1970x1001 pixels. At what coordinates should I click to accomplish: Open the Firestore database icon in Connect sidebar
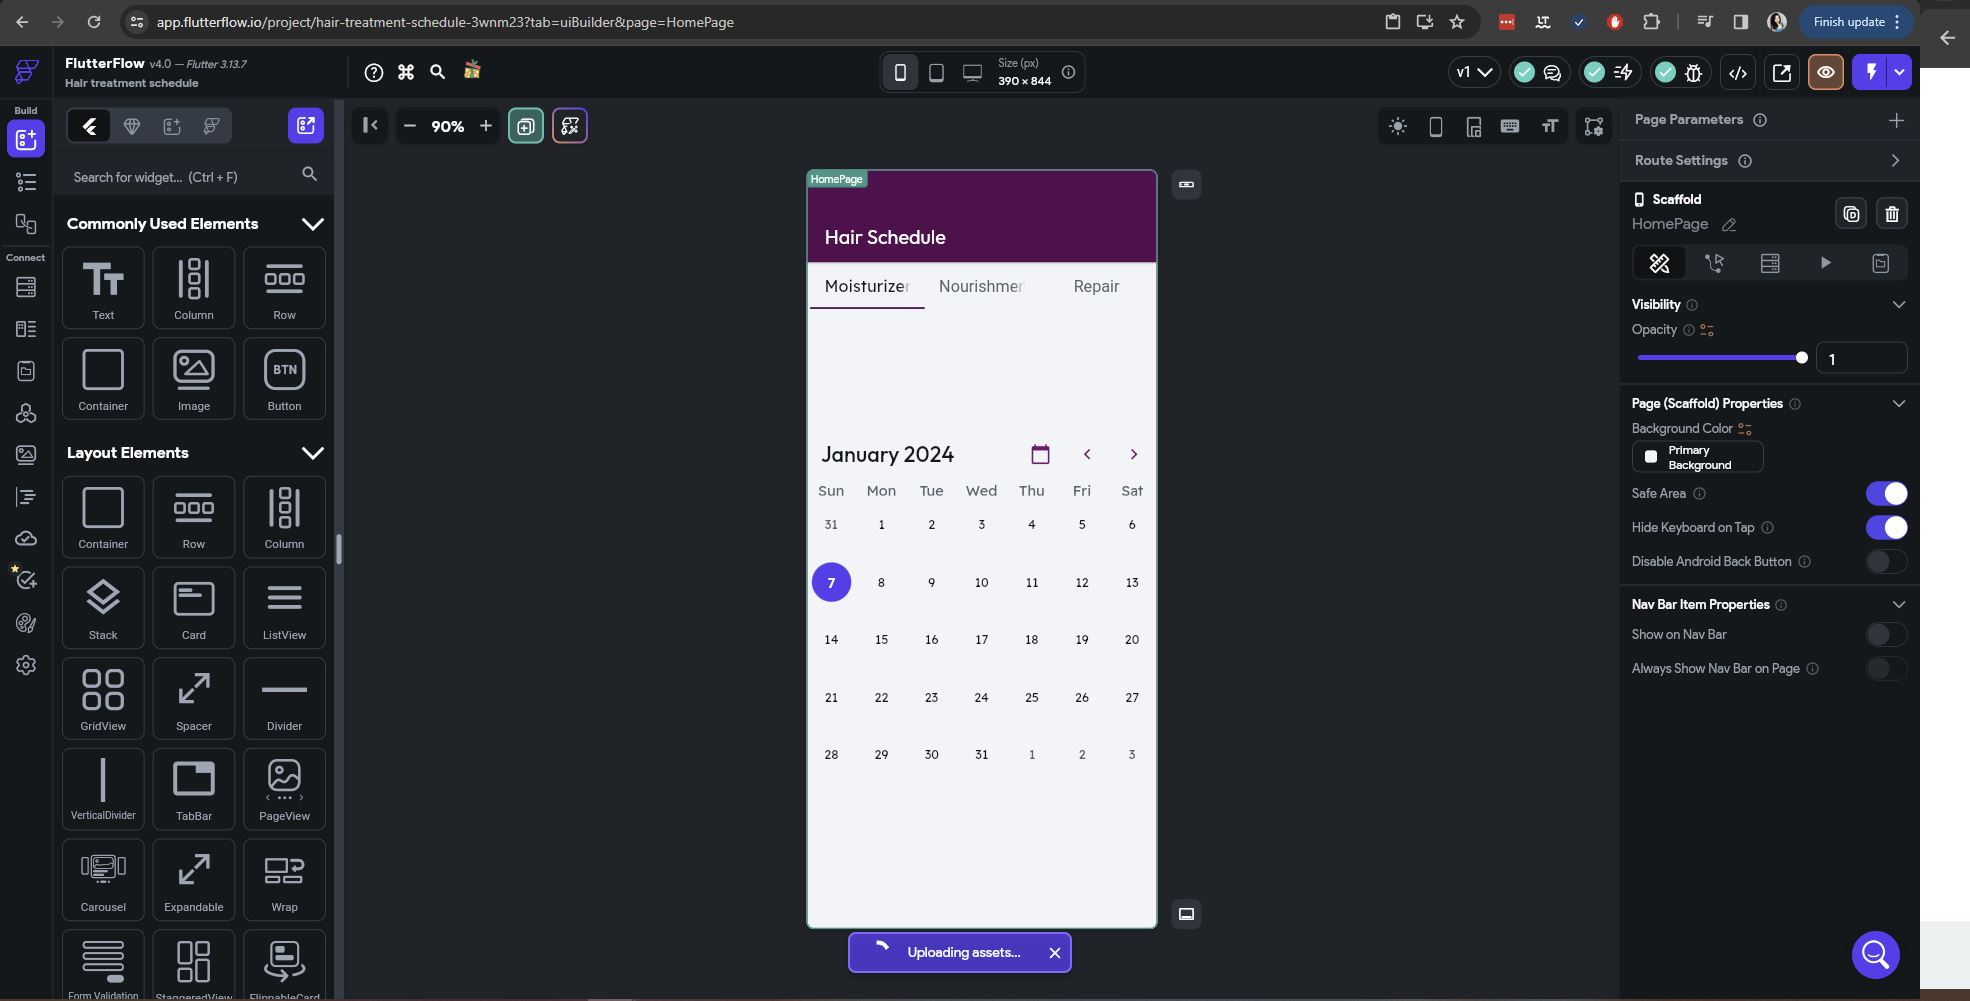click(x=25, y=287)
